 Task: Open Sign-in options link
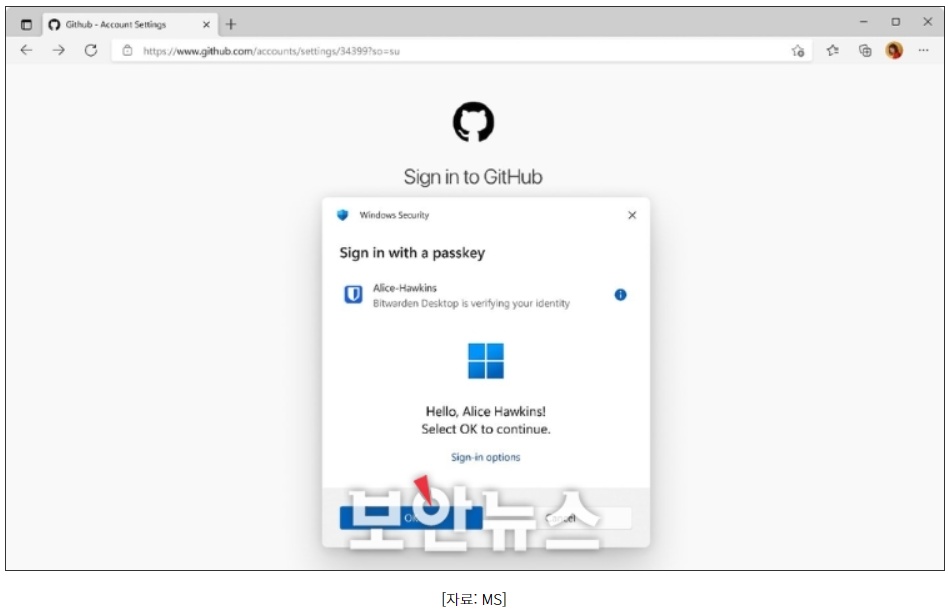(485, 457)
